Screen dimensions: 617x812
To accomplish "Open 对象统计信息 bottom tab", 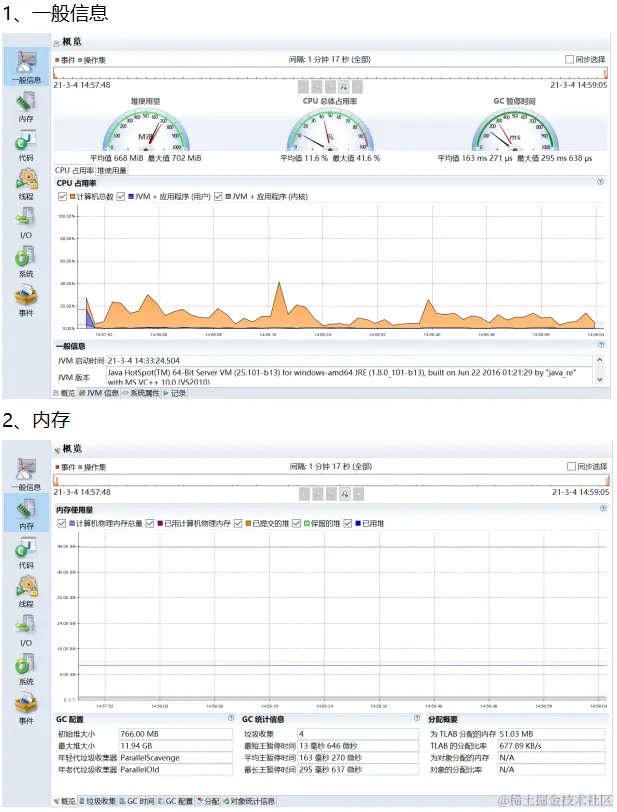I will pos(249,801).
